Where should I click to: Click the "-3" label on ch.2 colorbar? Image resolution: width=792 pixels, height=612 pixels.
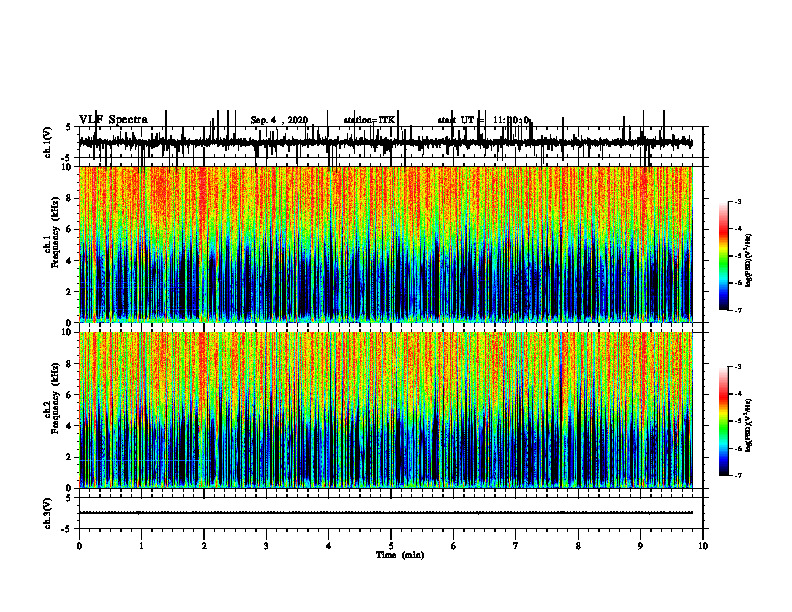point(738,367)
